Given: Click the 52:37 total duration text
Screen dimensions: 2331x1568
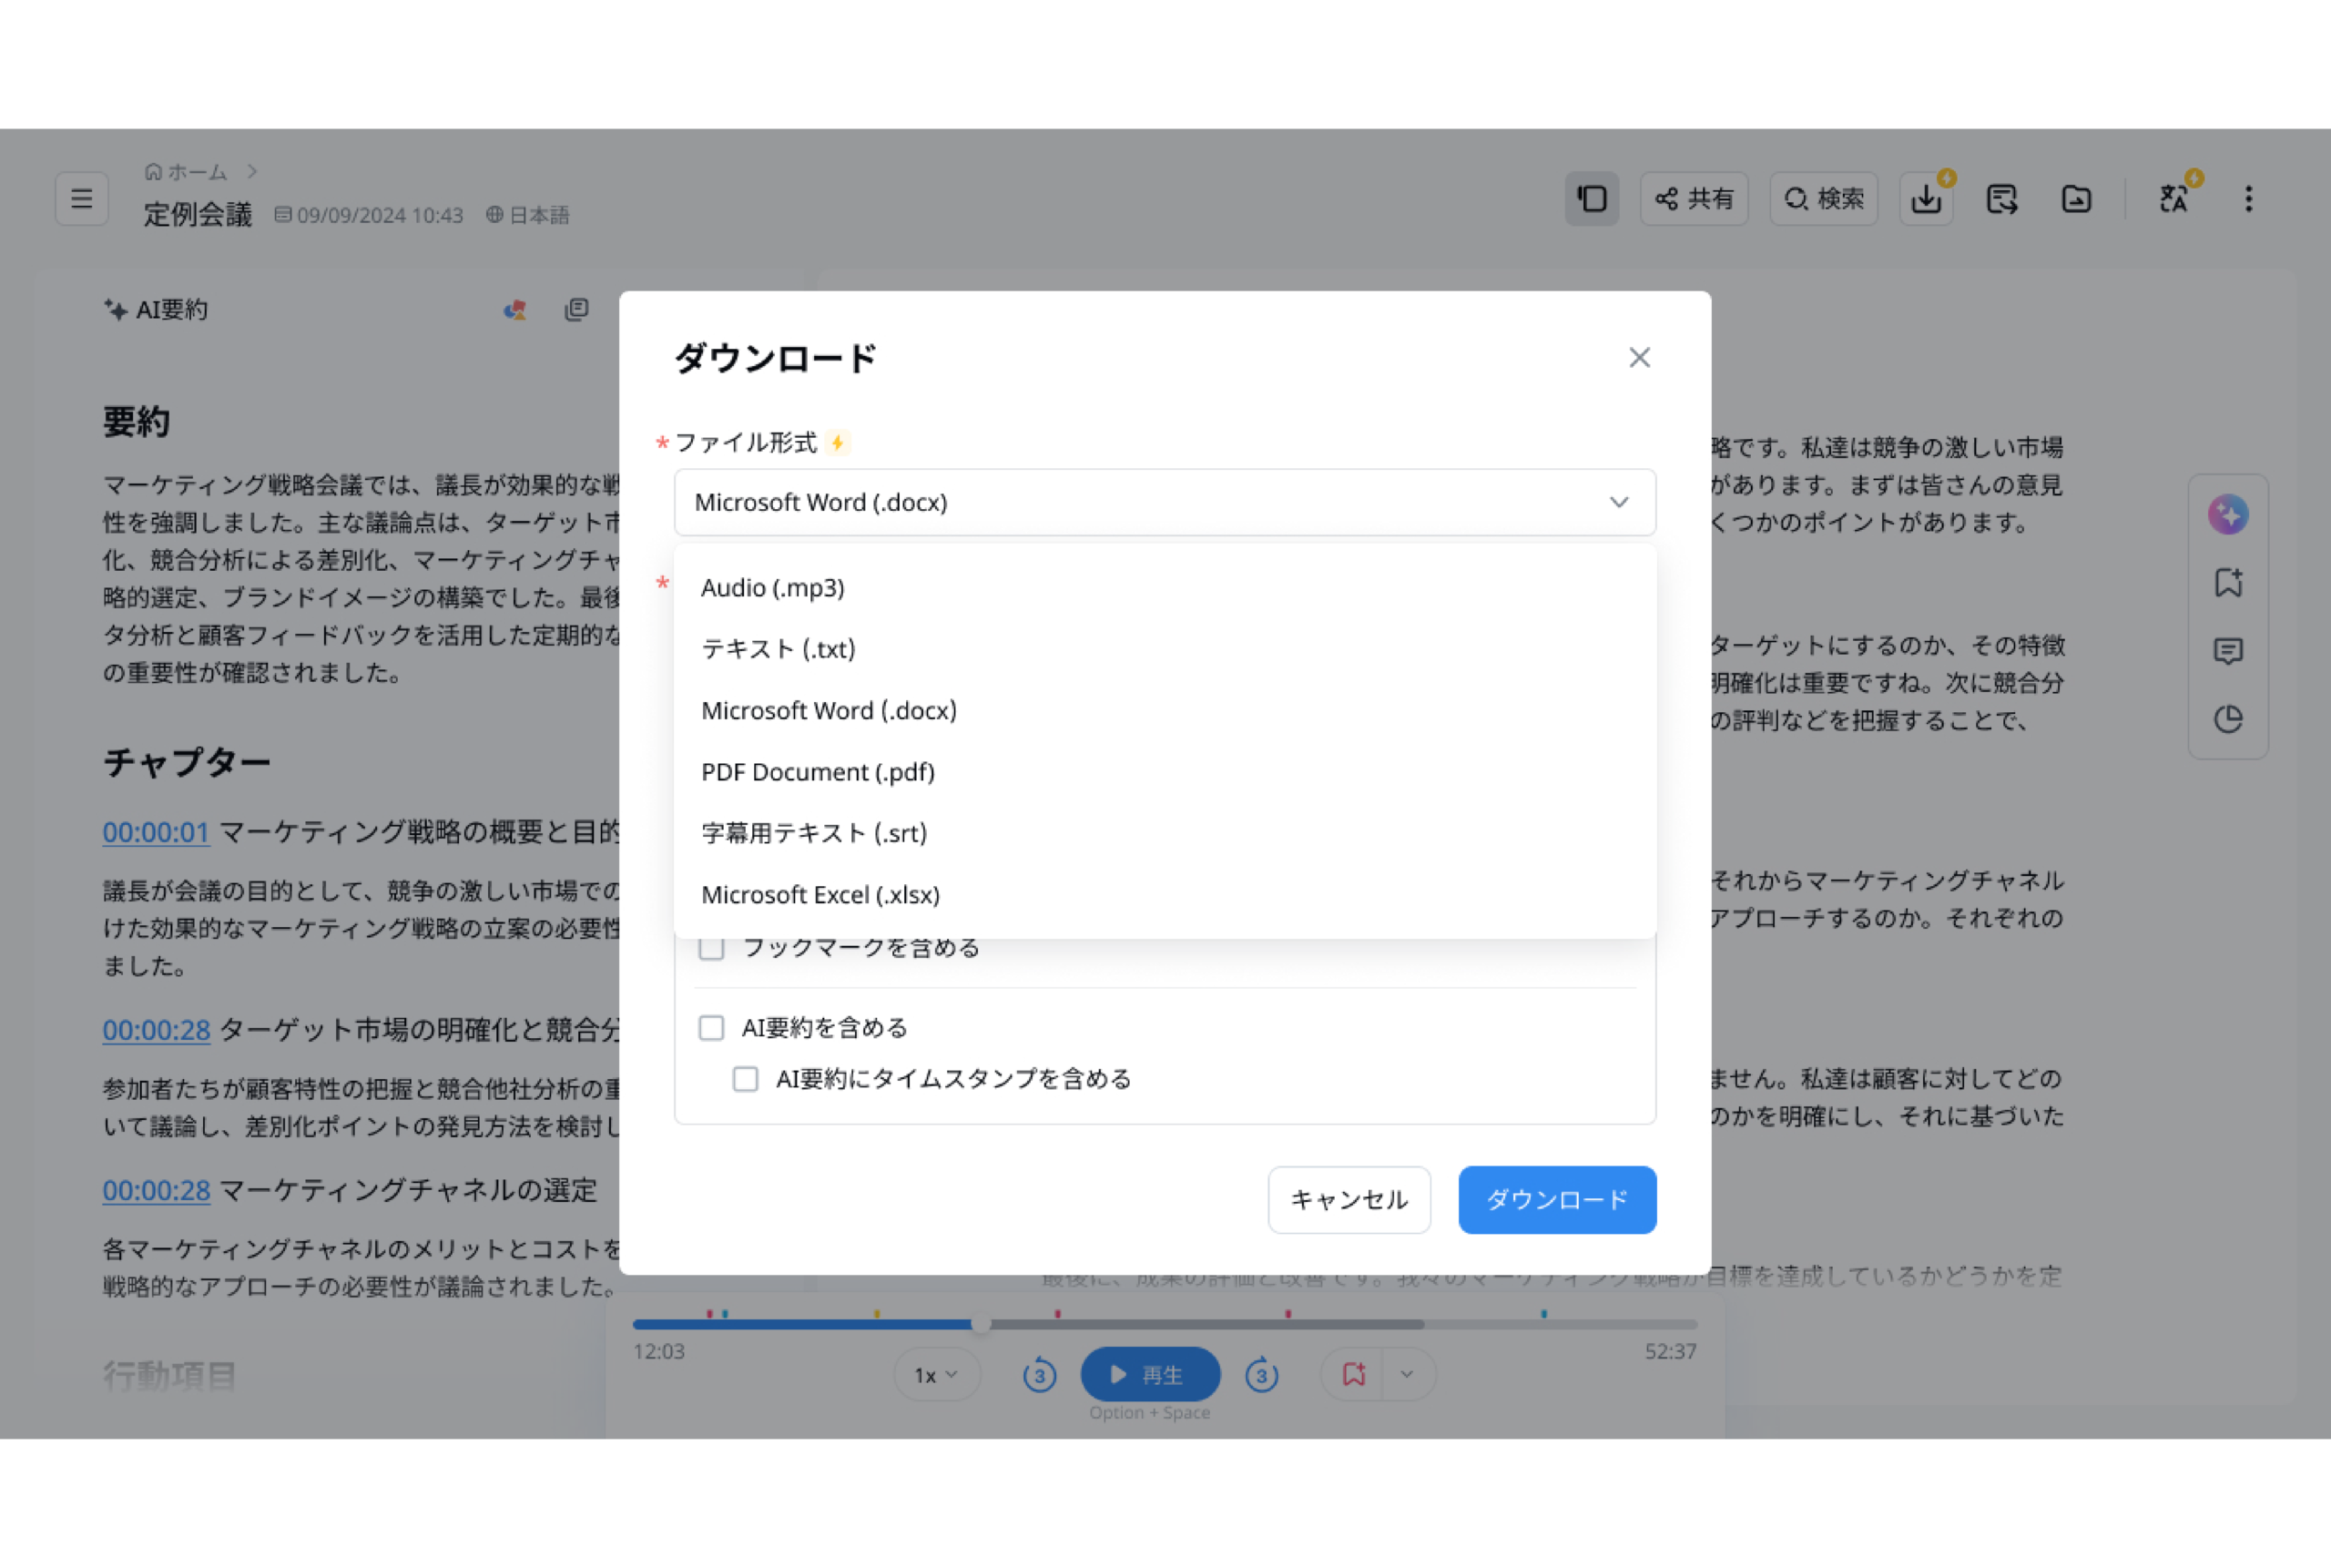Looking at the screenshot, I should tap(1670, 1352).
